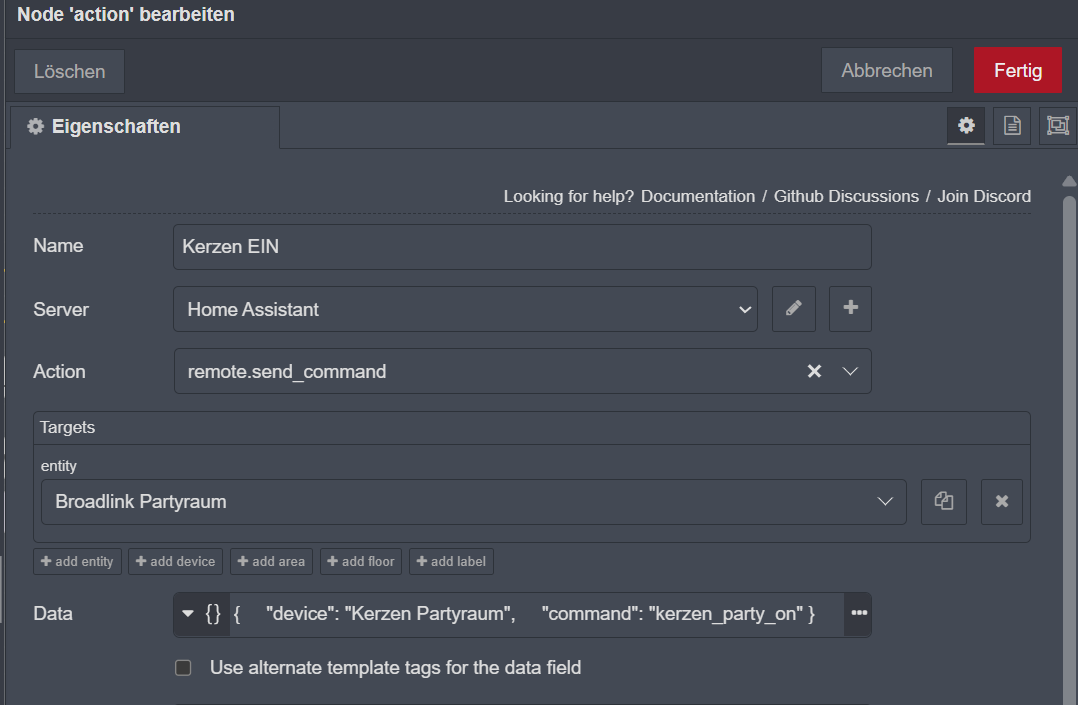This screenshot has width=1078, height=705.
Task: Open the Documentation link
Action: (x=697, y=196)
